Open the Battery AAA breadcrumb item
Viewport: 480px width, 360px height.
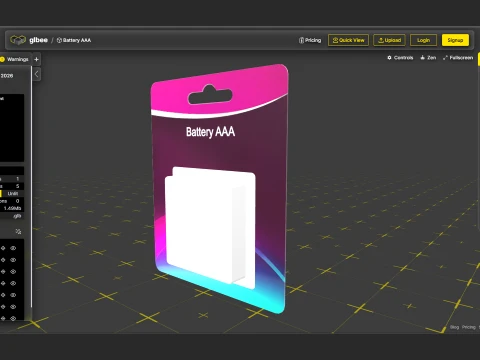tap(74, 40)
